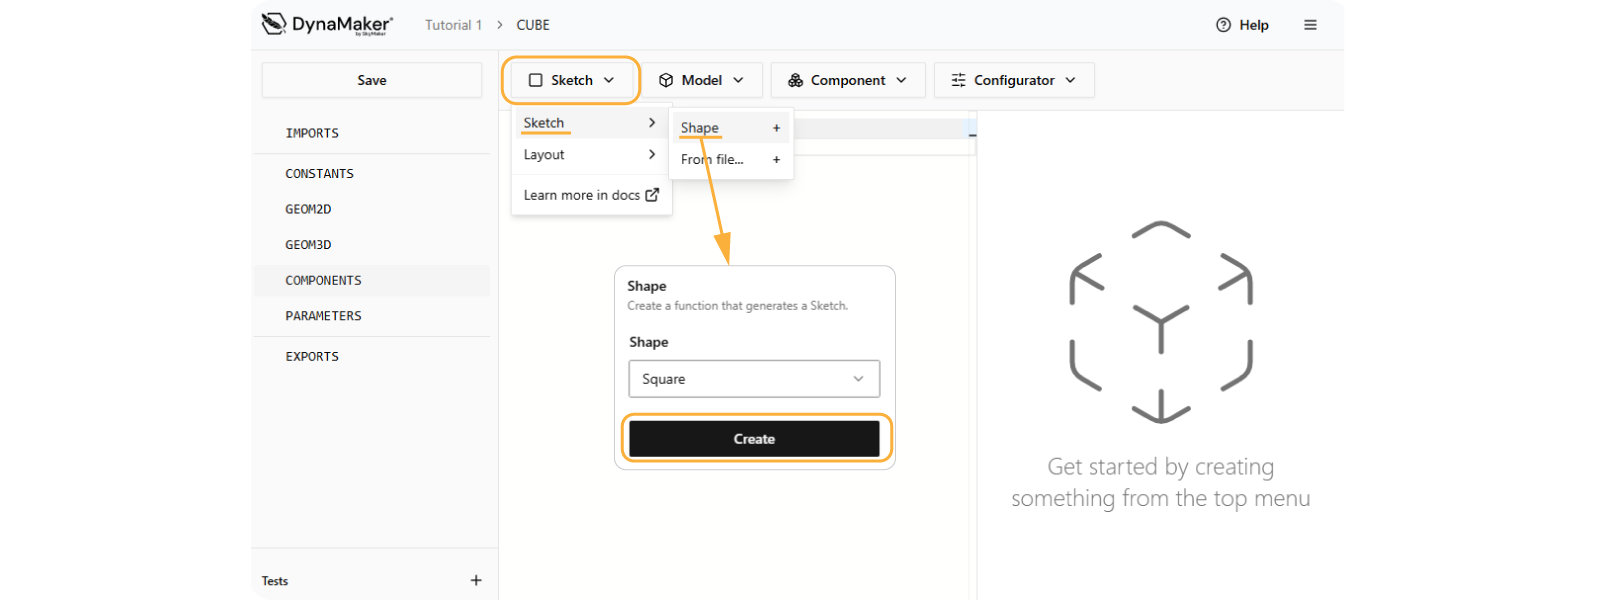Click the Save button
The height and width of the screenshot is (600, 1600).
372,80
